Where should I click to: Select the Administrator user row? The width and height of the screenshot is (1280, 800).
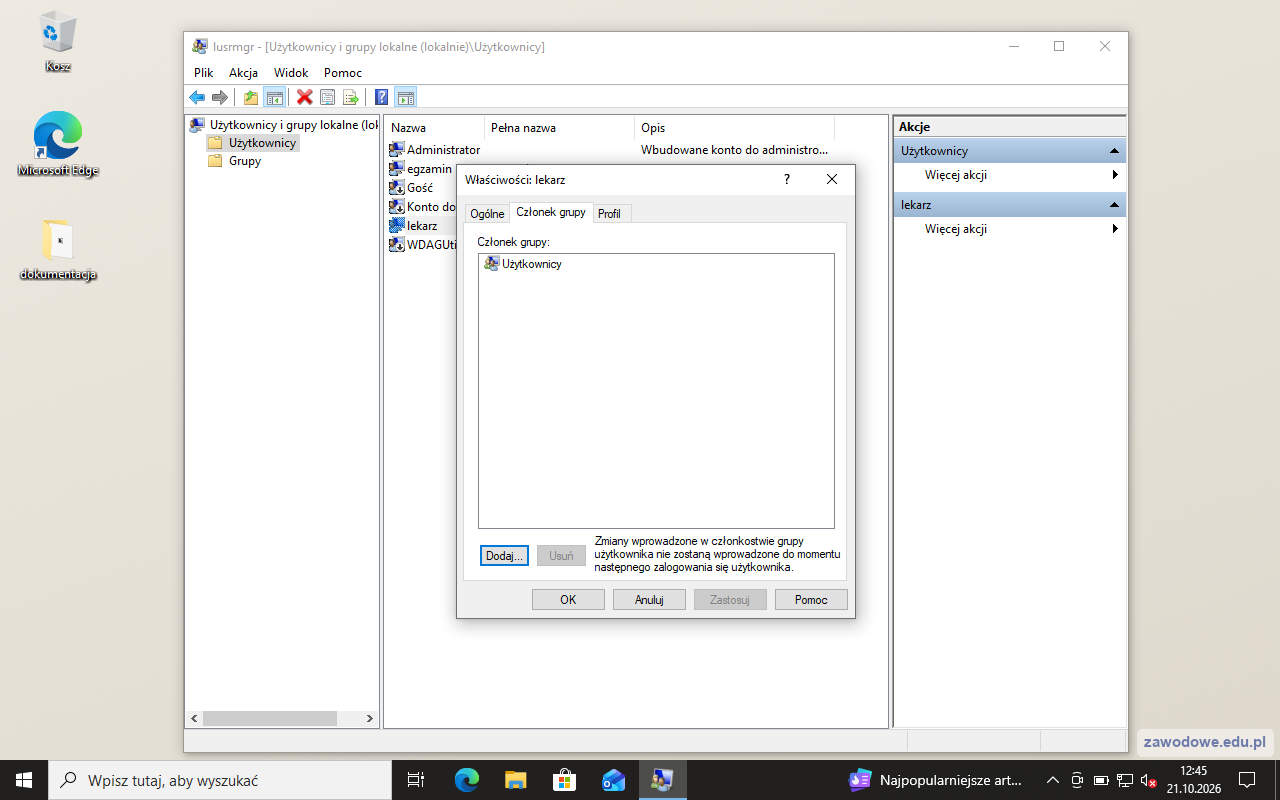tap(435, 150)
